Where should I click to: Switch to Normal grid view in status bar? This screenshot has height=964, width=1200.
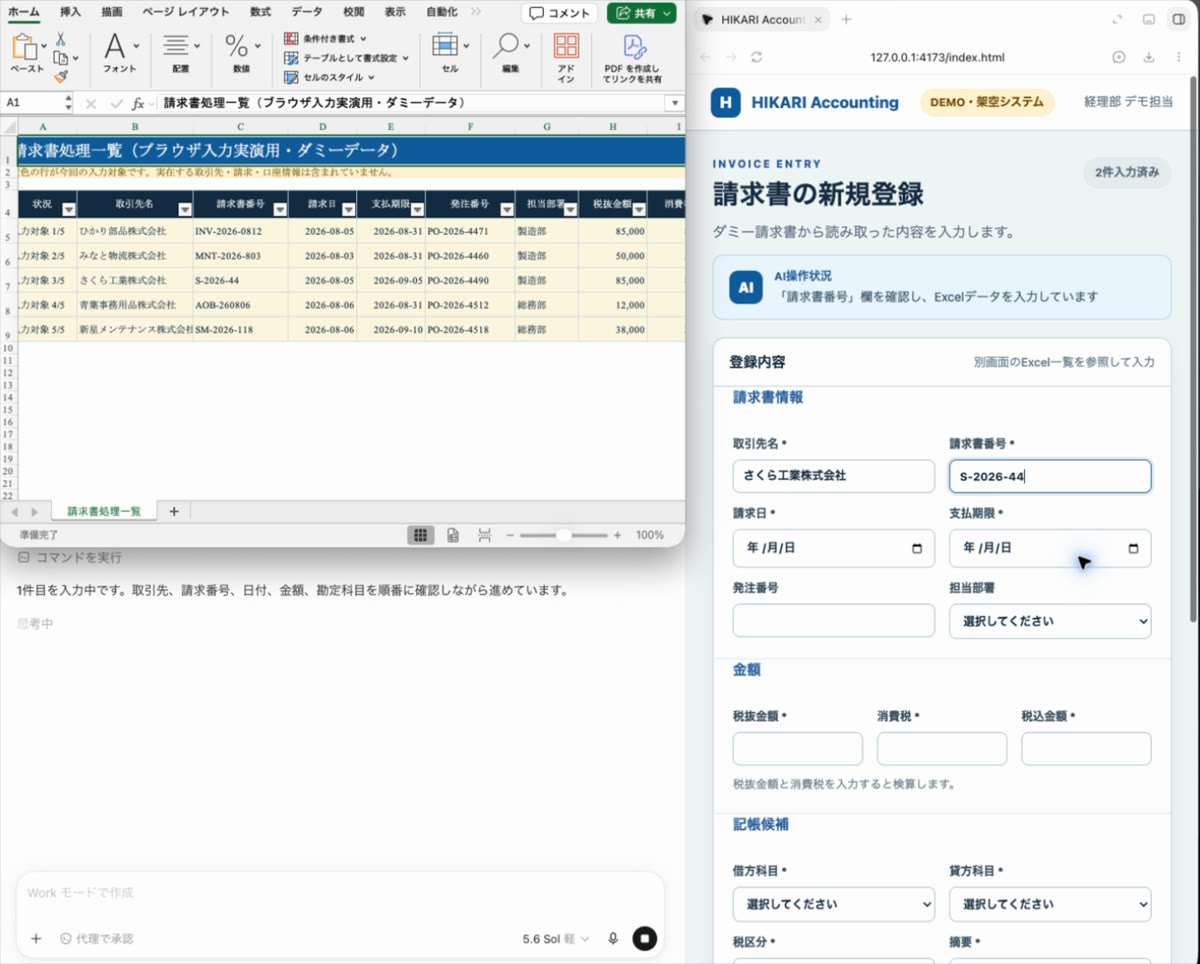coord(421,536)
